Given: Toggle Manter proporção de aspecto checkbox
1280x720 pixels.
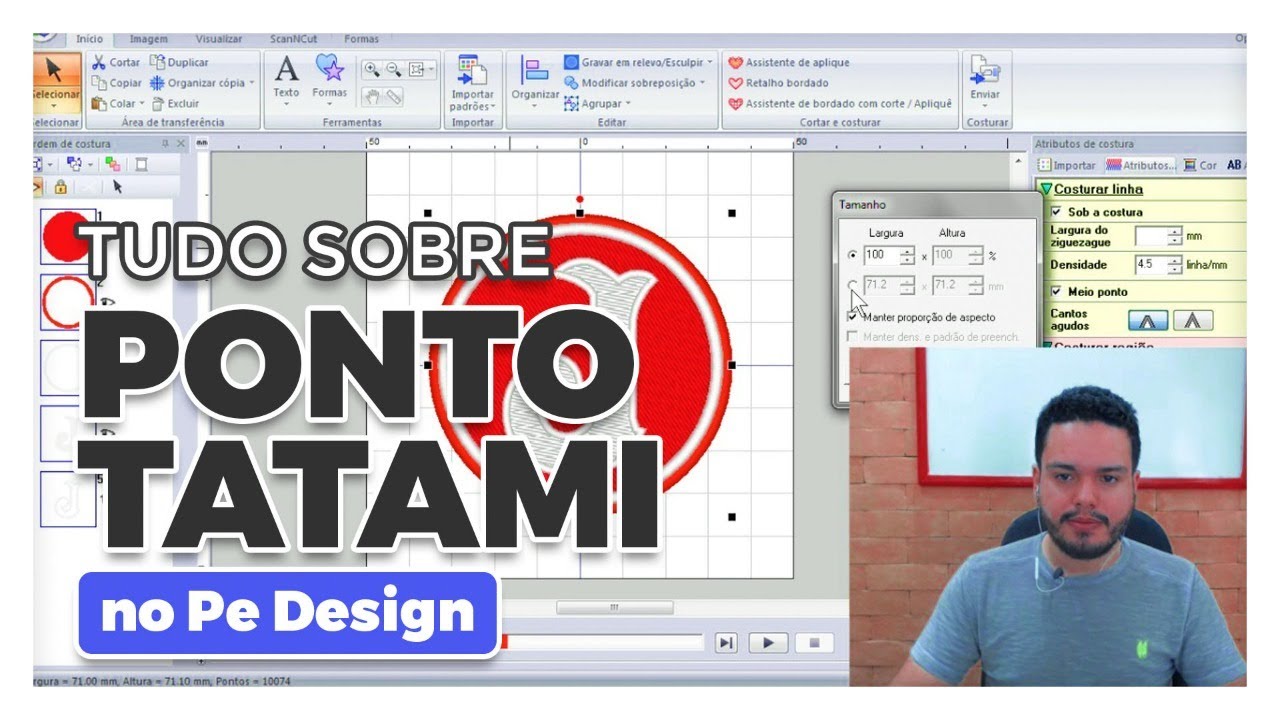Looking at the screenshot, I should (852, 316).
